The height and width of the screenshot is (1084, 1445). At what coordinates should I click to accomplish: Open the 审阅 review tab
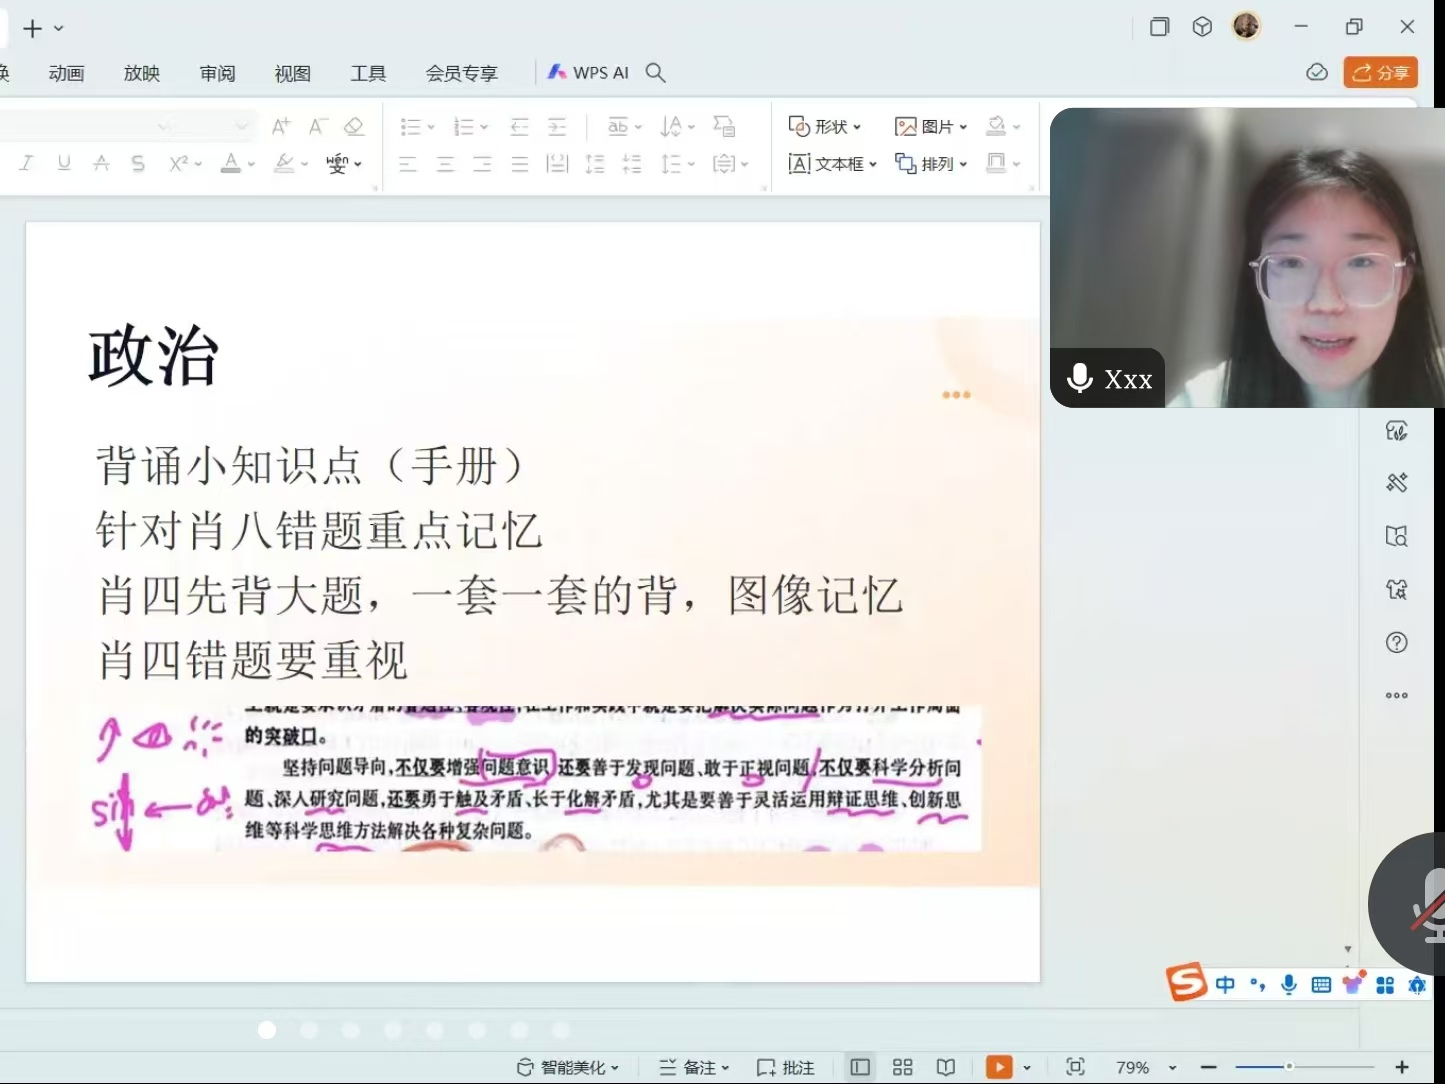[217, 73]
